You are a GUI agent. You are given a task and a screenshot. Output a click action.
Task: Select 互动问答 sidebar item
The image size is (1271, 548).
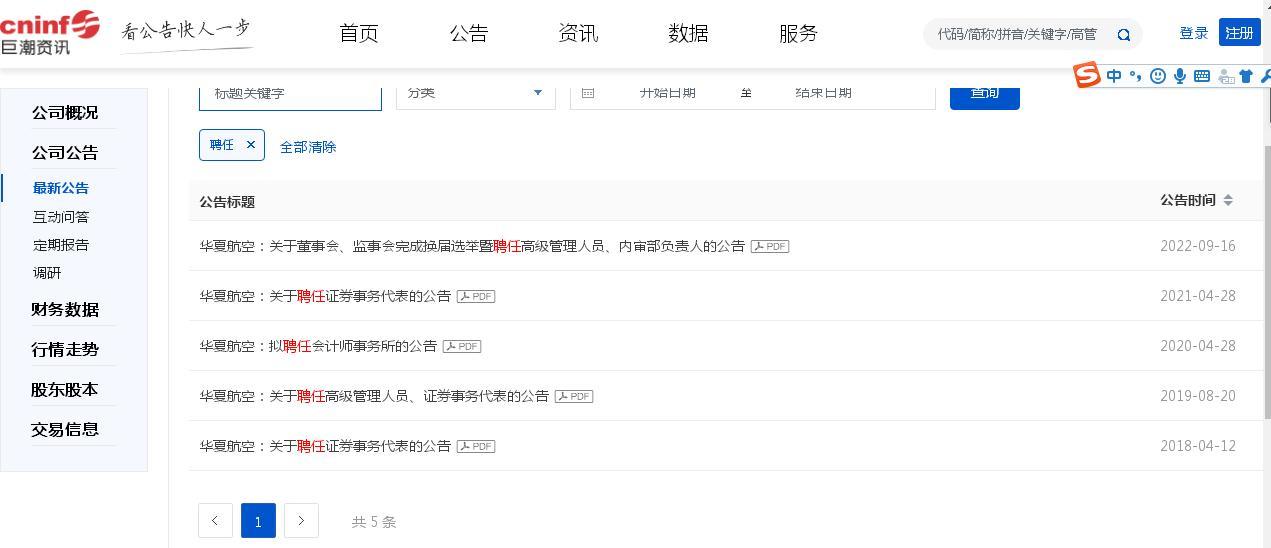coord(61,217)
